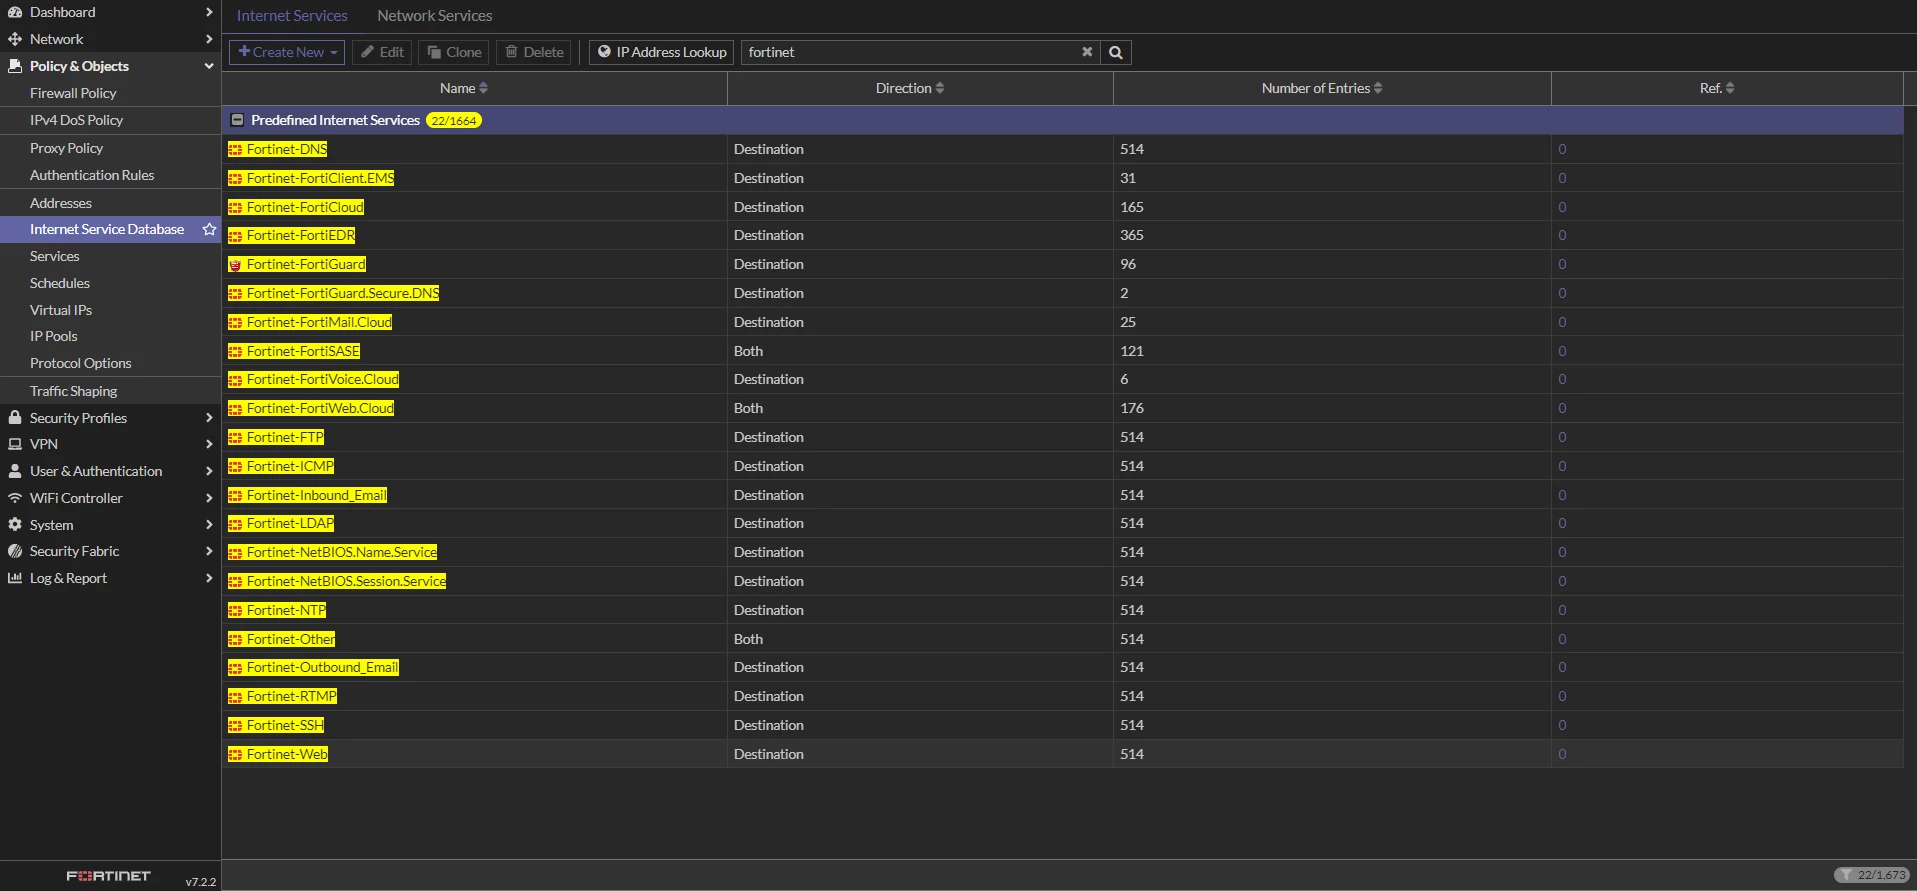Run search with the magnifier icon
Viewport: 1917px width, 891px height.
pyautogui.click(x=1116, y=52)
